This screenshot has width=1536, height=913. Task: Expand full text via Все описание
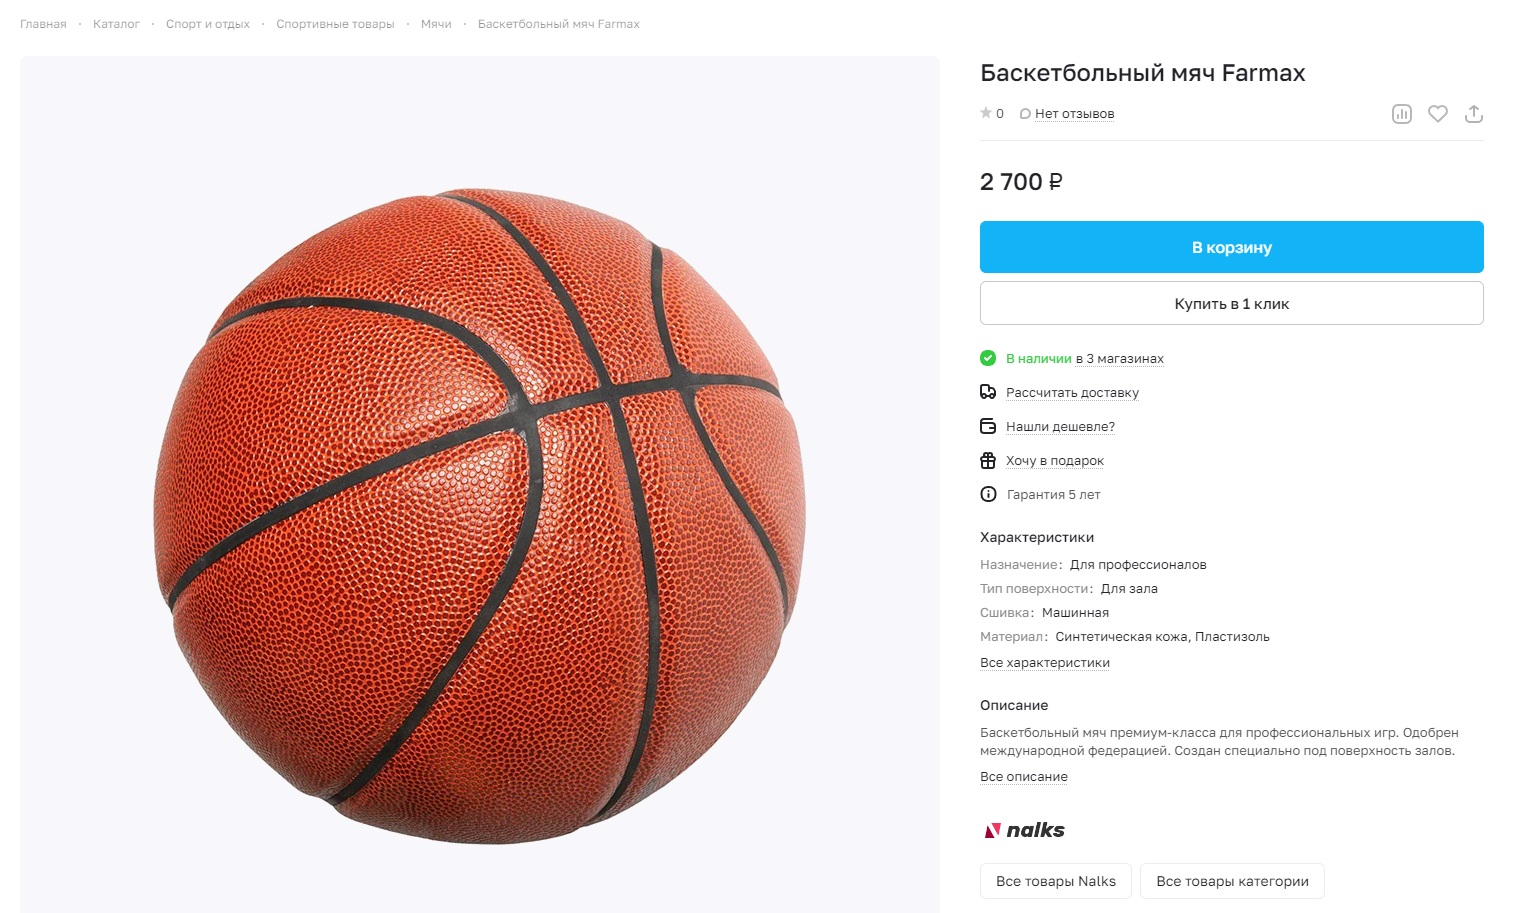pyautogui.click(x=1024, y=777)
